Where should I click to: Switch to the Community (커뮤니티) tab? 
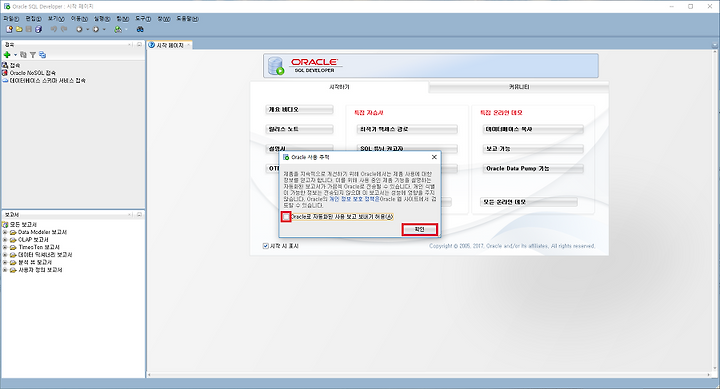519,87
